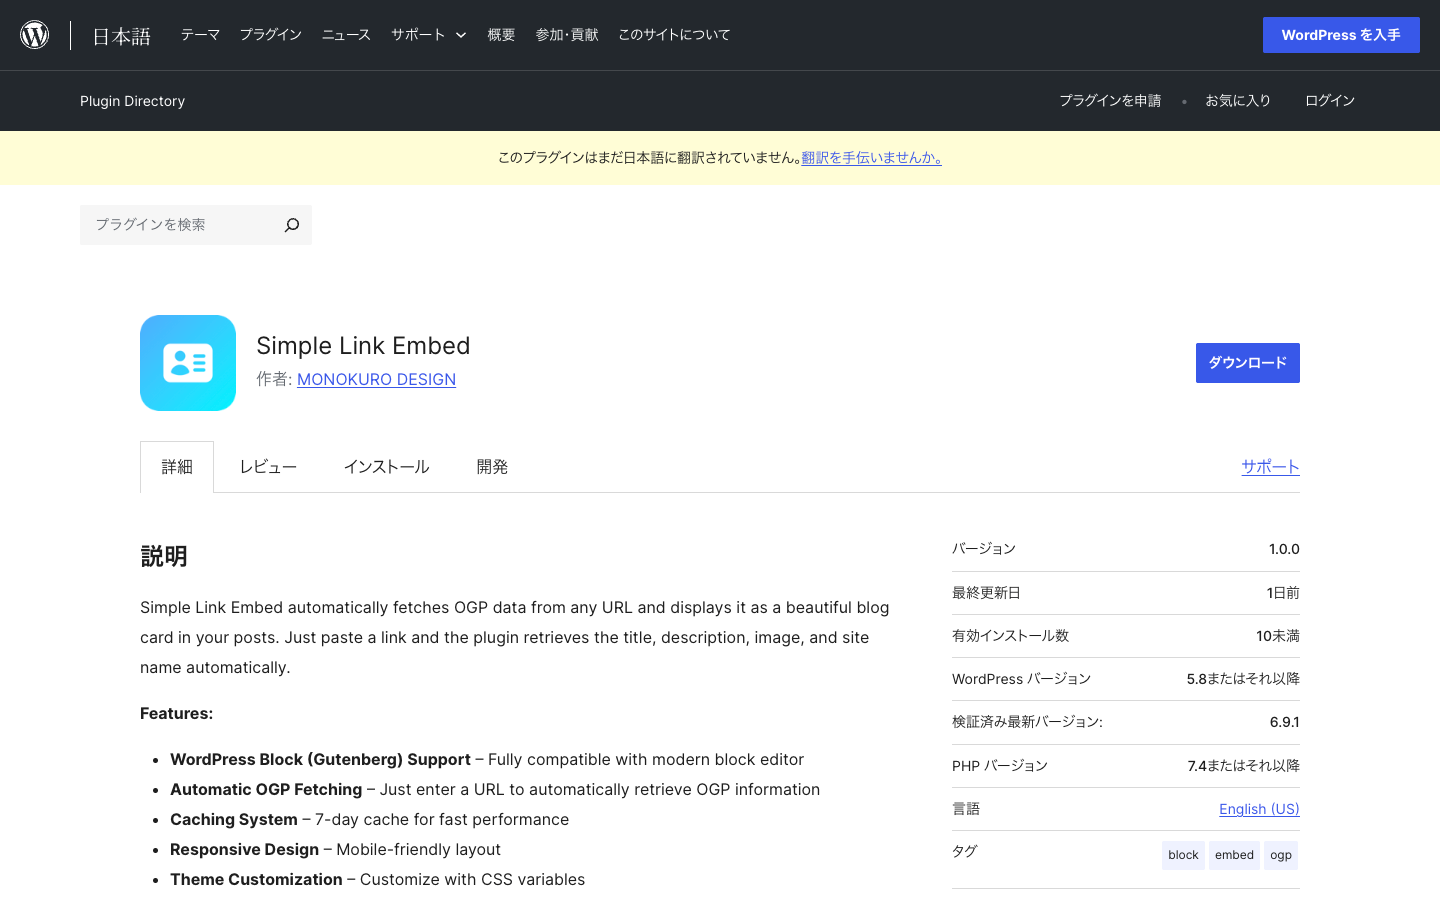
Task: Expand the サポート dropdown menu
Action: pos(429,35)
